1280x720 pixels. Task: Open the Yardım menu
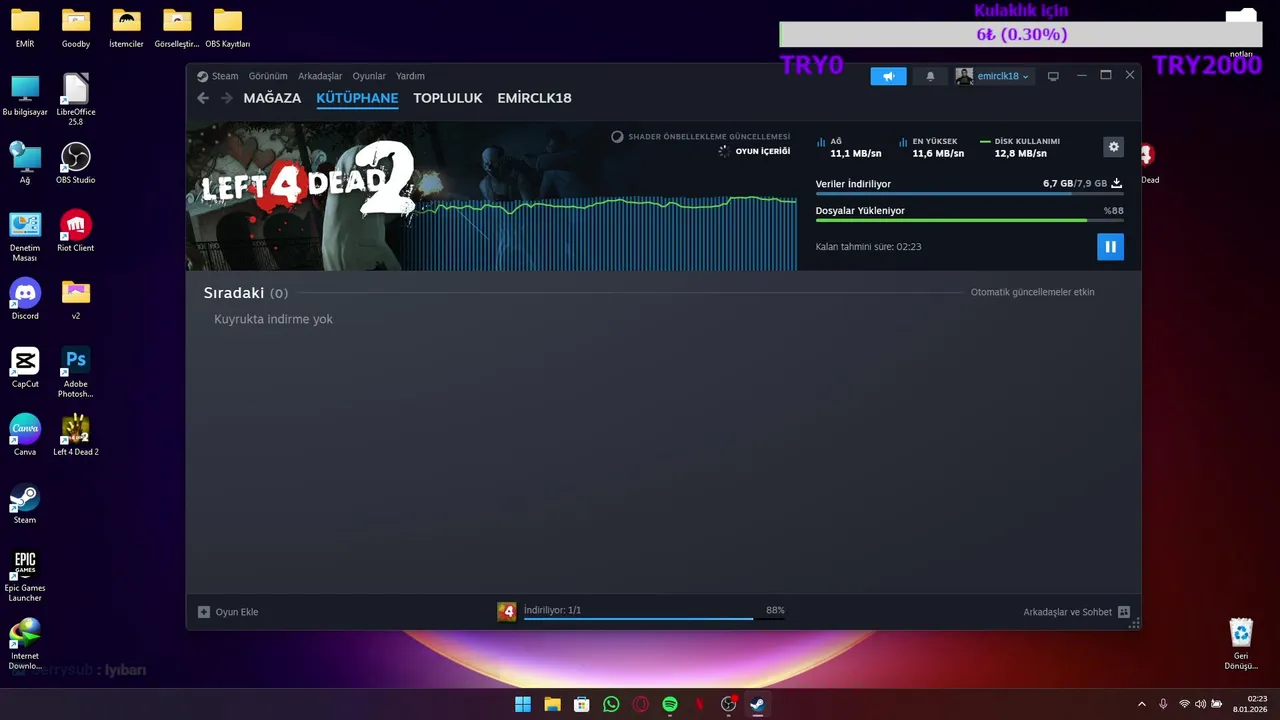tap(410, 76)
